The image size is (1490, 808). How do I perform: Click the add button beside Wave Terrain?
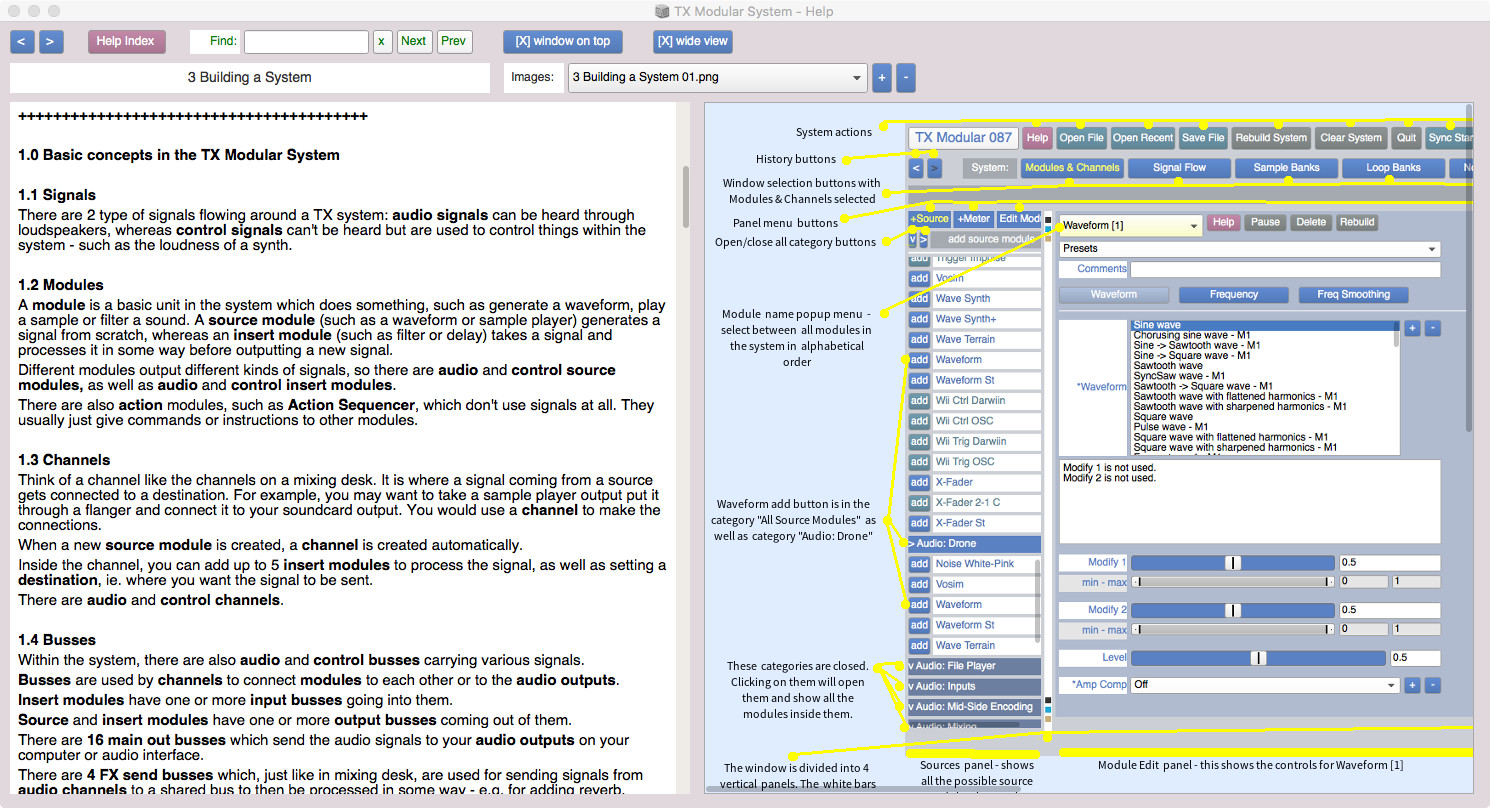tap(918, 339)
